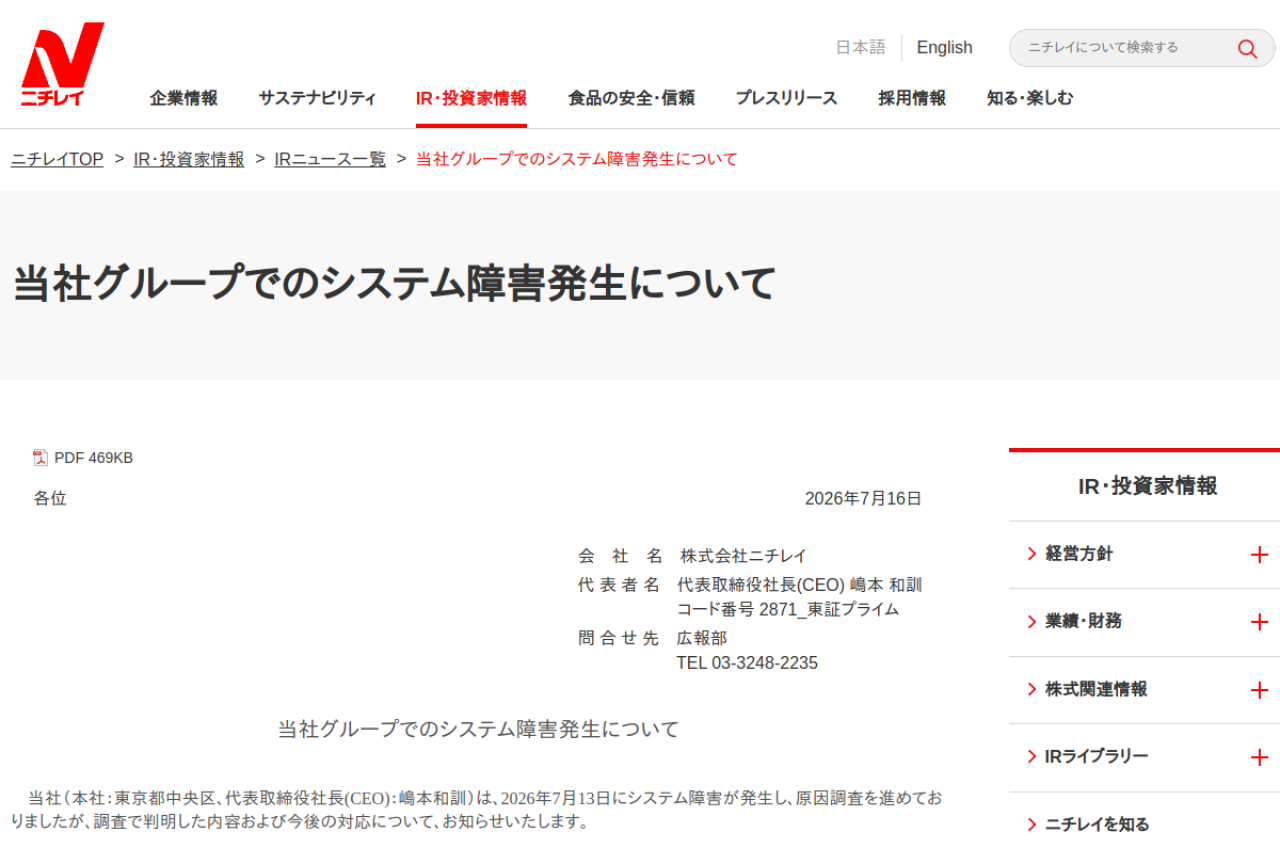Click the centered article subtitle heading
1280x853 pixels.
(x=478, y=729)
